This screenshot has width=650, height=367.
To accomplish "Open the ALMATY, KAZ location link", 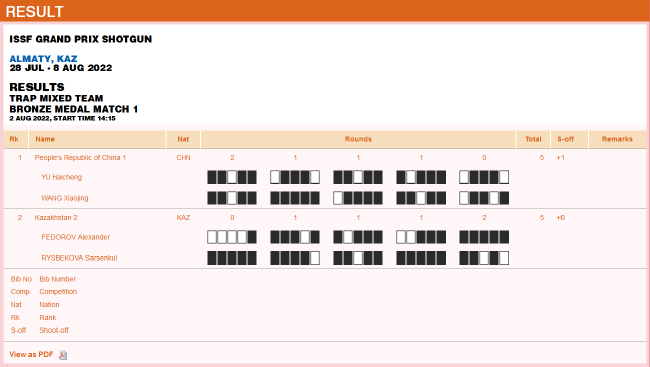I will pyautogui.click(x=43, y=58).
